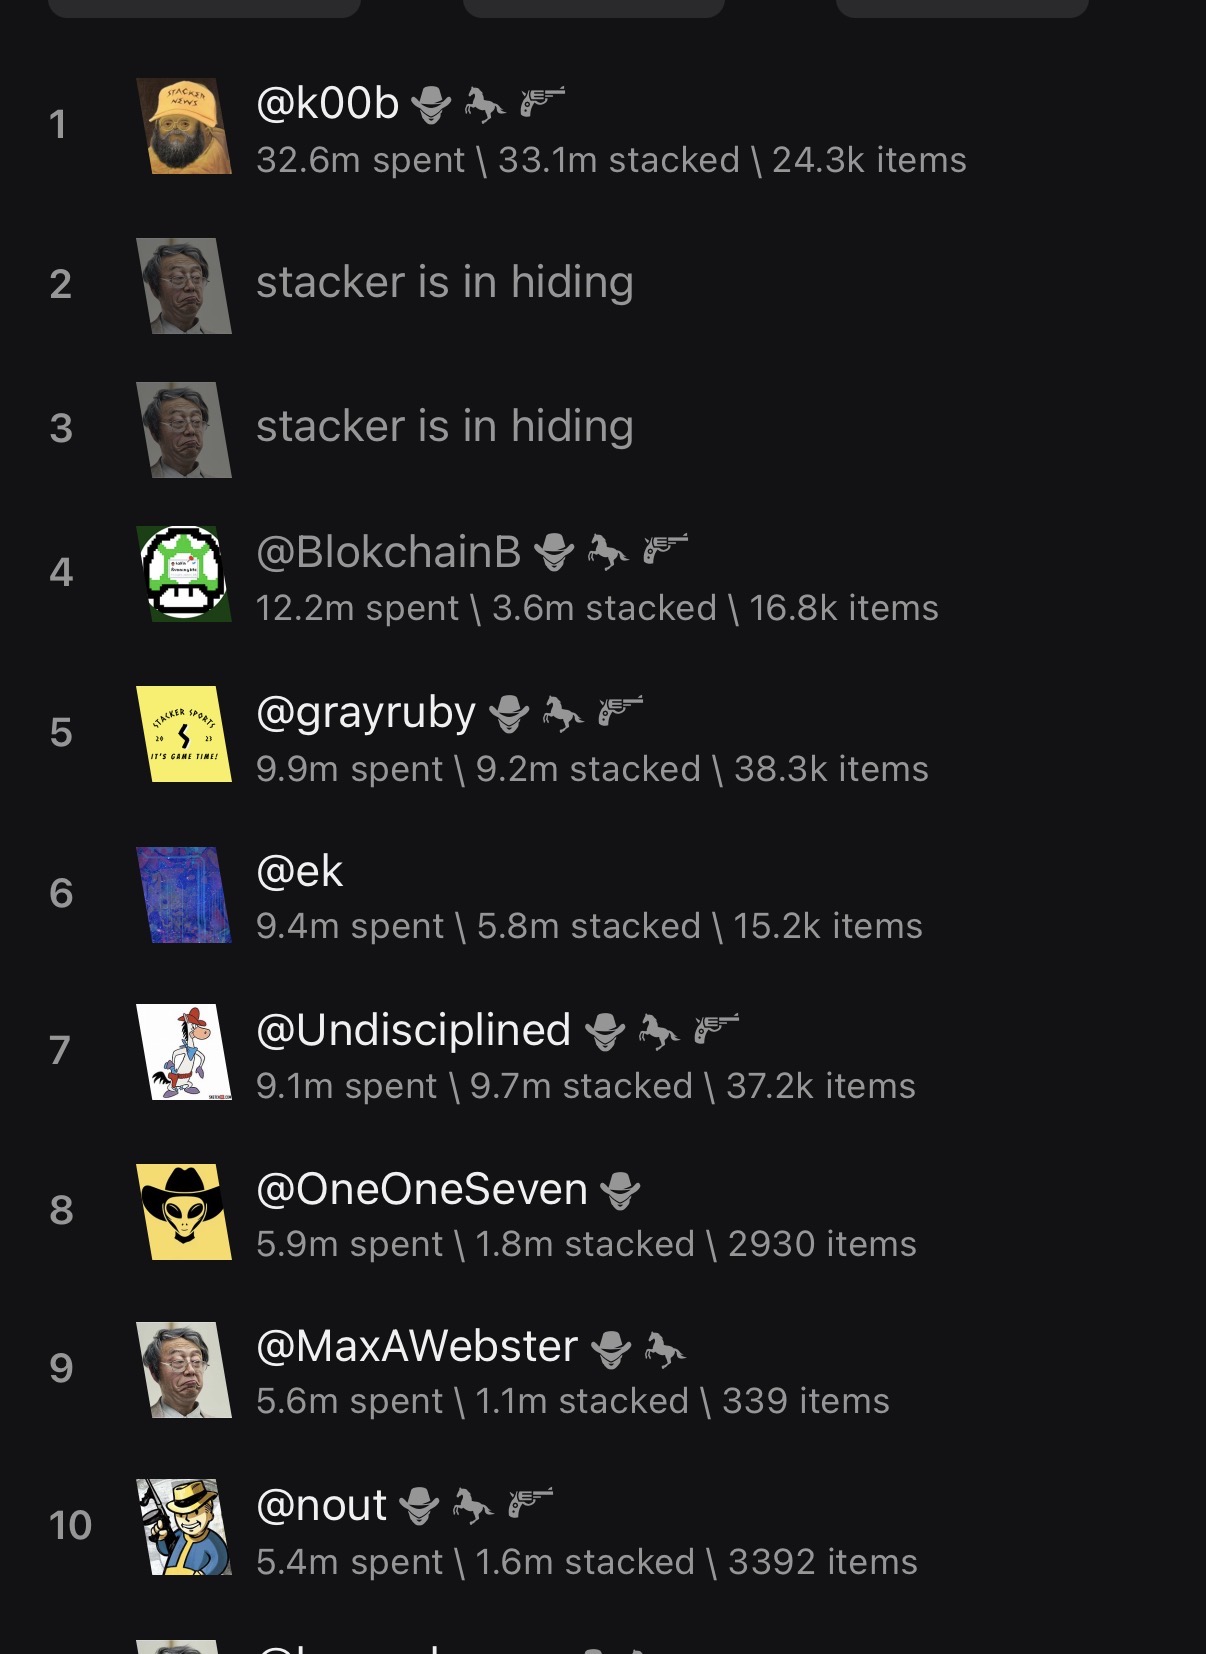Click the gun badge next to @k00b
Screen dimensions: 1206x1654
click(x=542, y=102)
